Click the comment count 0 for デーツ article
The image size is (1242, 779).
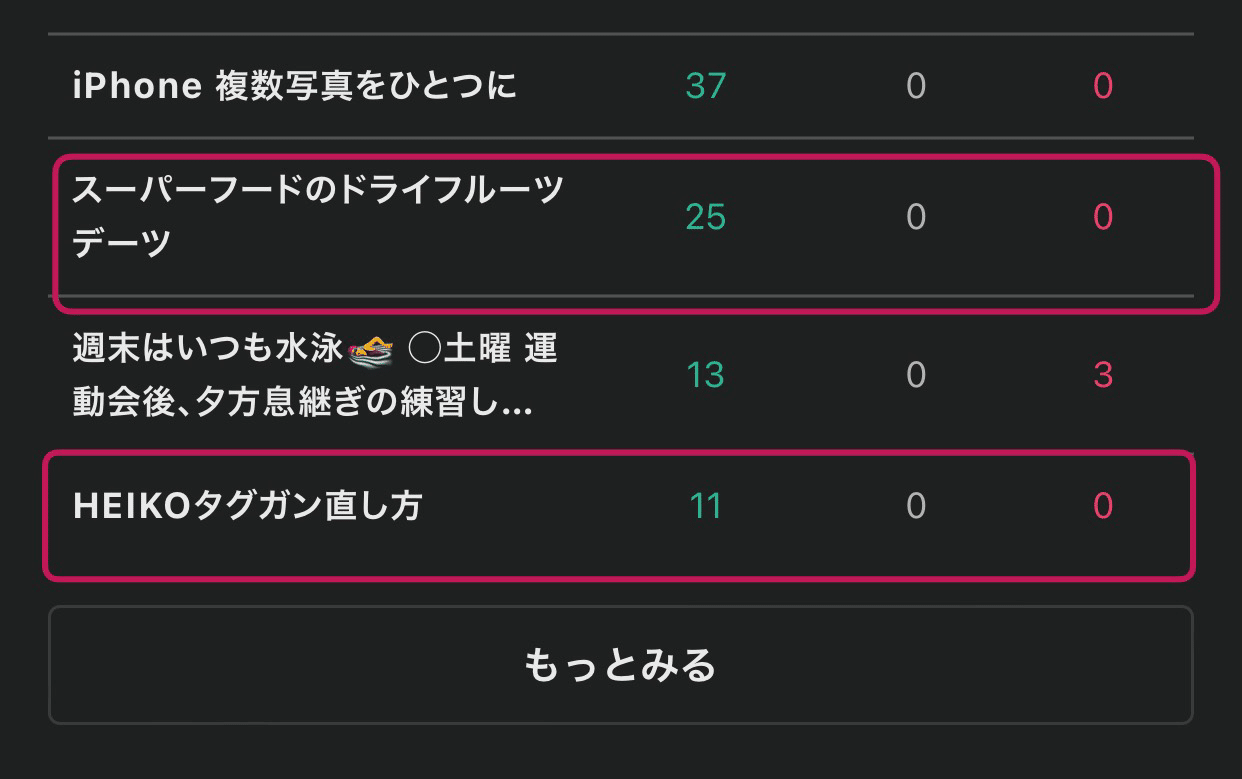[x=915, y=216]
